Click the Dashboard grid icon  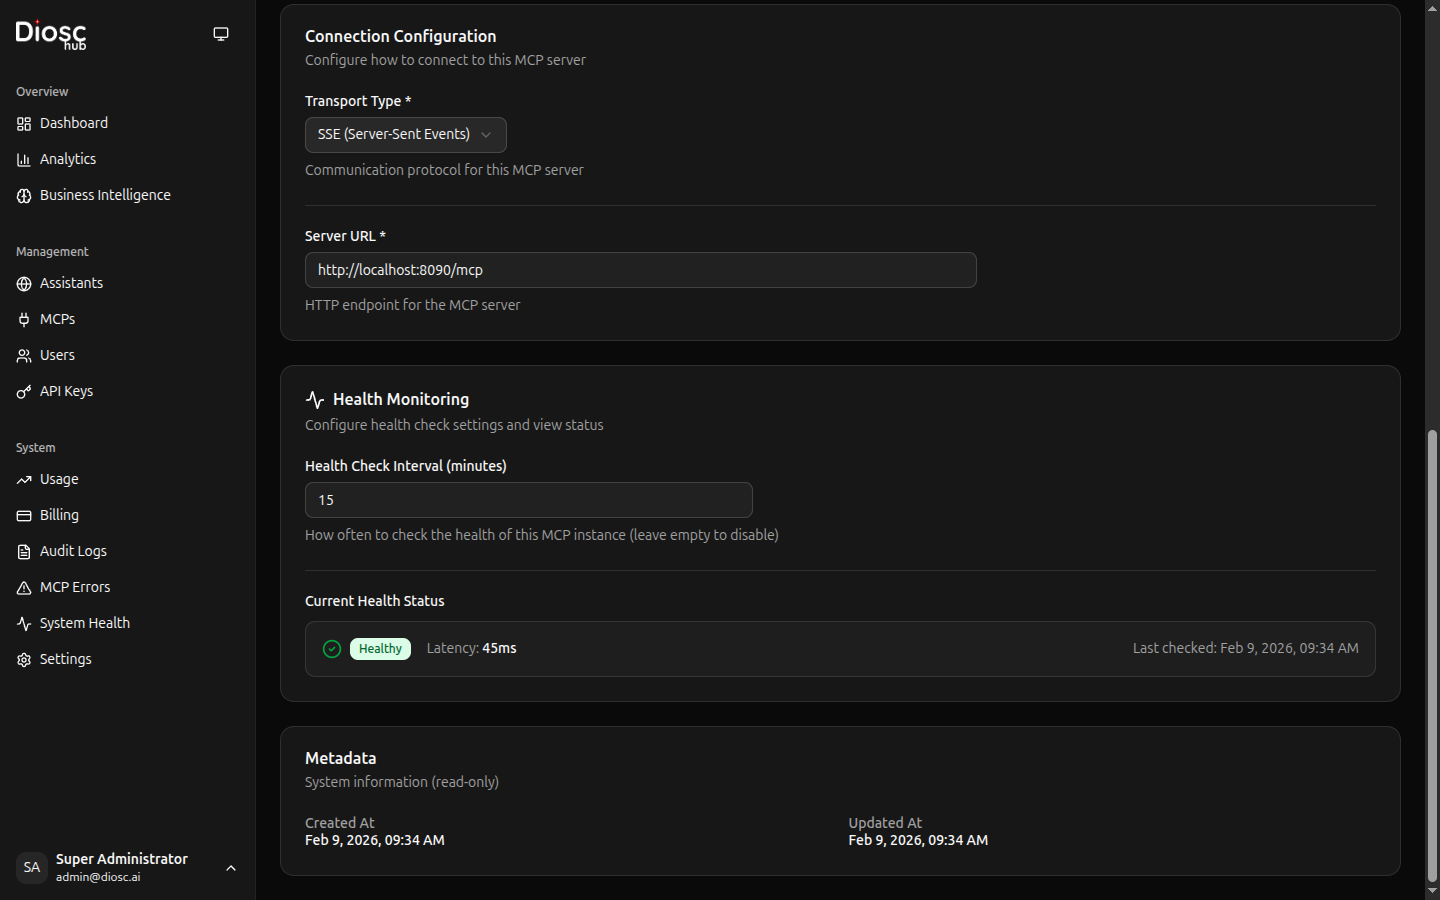24,124
